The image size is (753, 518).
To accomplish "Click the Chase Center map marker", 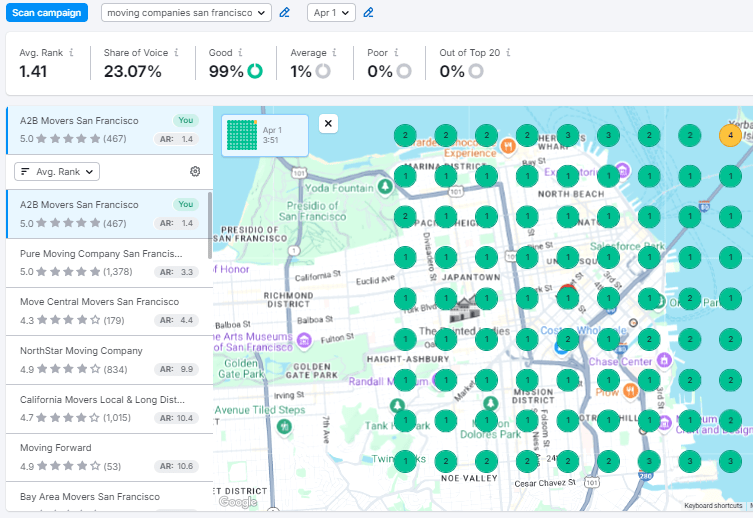I will pos(664,359).
